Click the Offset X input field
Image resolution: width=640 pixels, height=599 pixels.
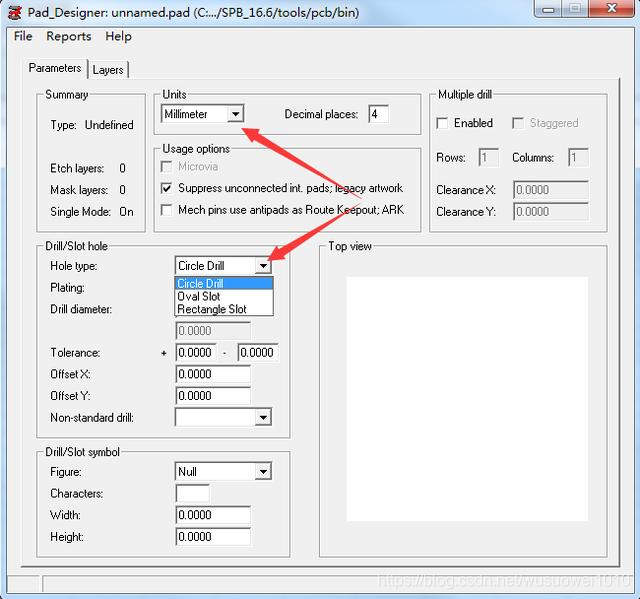coord(212,374)
